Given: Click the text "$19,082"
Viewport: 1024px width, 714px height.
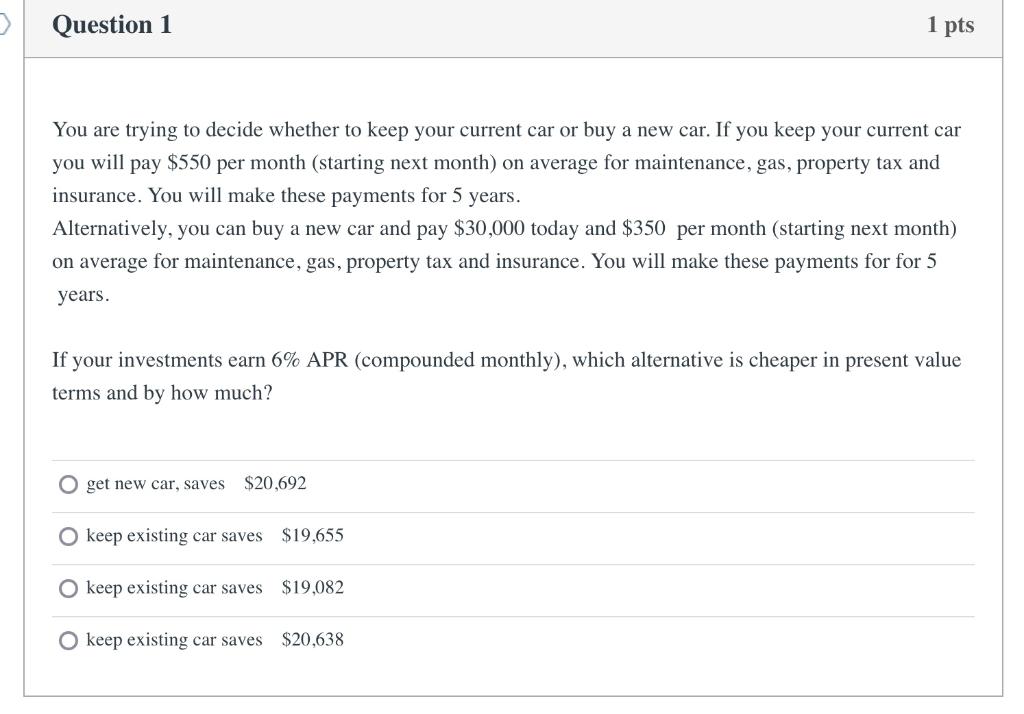Looking at the screenshot, I should (x=312, y=588).
